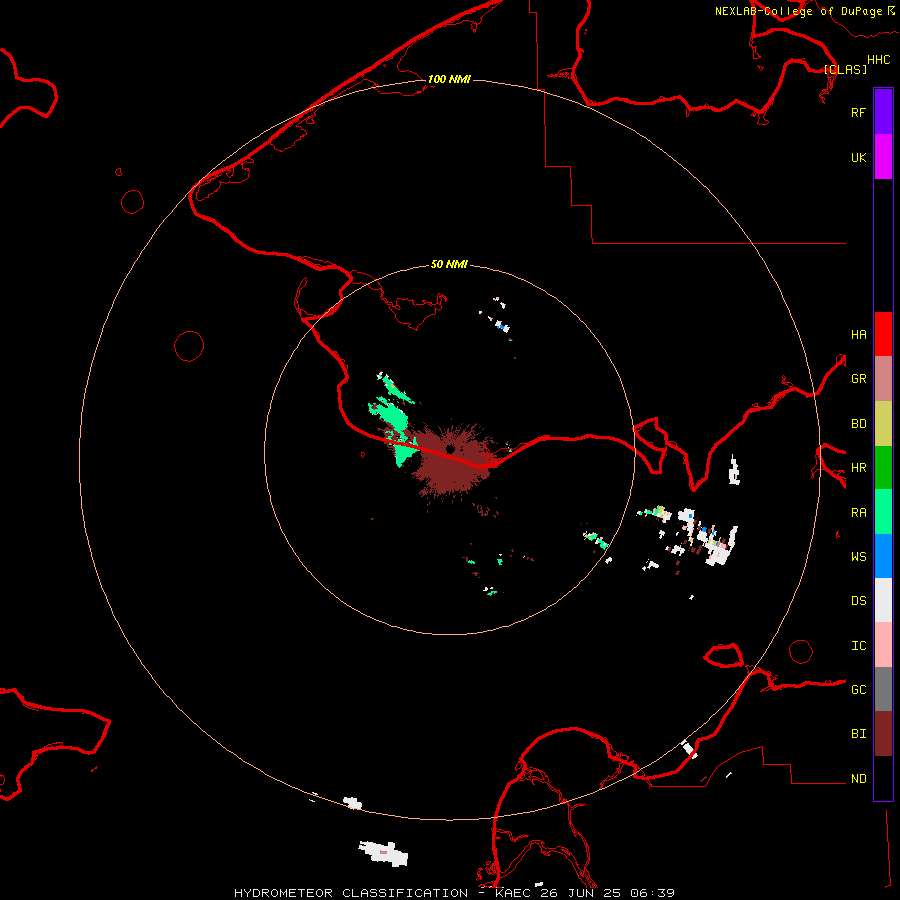Click the ND legend label
The height and width of the screenshot is (900, 900).
coord(858,778)
